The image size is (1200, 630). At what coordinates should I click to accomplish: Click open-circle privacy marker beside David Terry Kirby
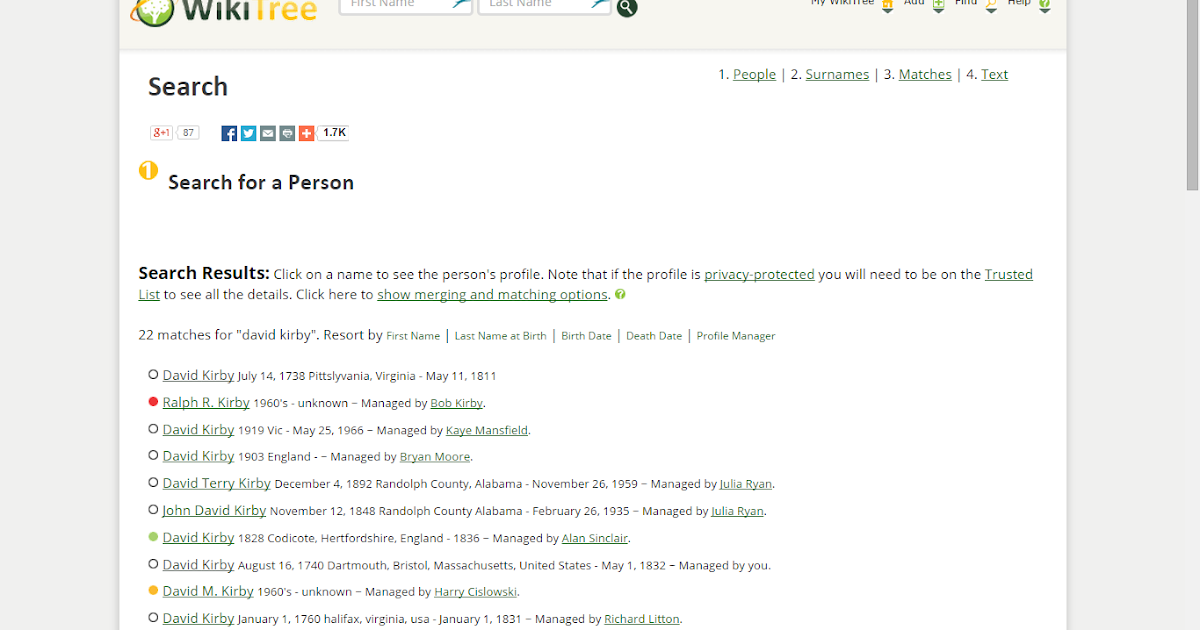tap(153, 483)
